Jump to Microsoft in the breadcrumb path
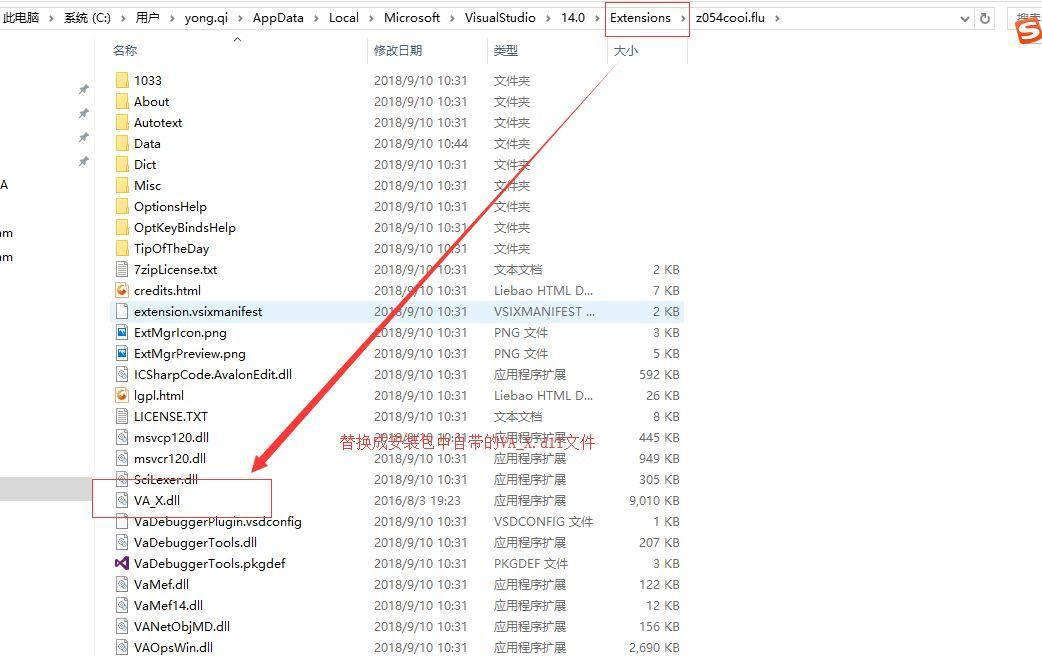Viewport: 1042px width, 663px height. click(x=412, y=18)
